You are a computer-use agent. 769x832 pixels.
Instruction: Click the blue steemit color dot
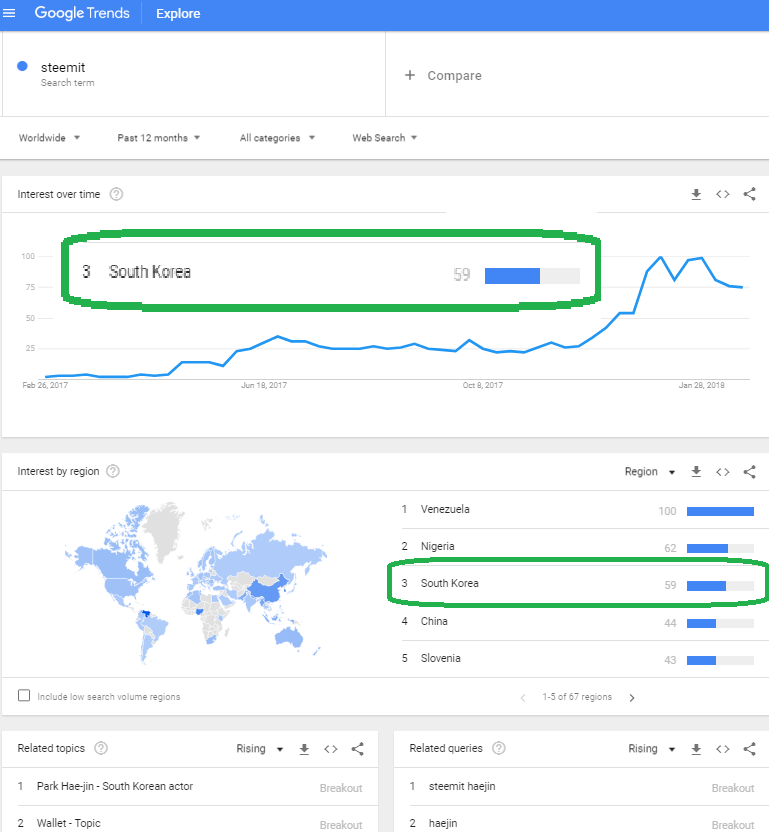pyautogui.click(x=22, y=66)
